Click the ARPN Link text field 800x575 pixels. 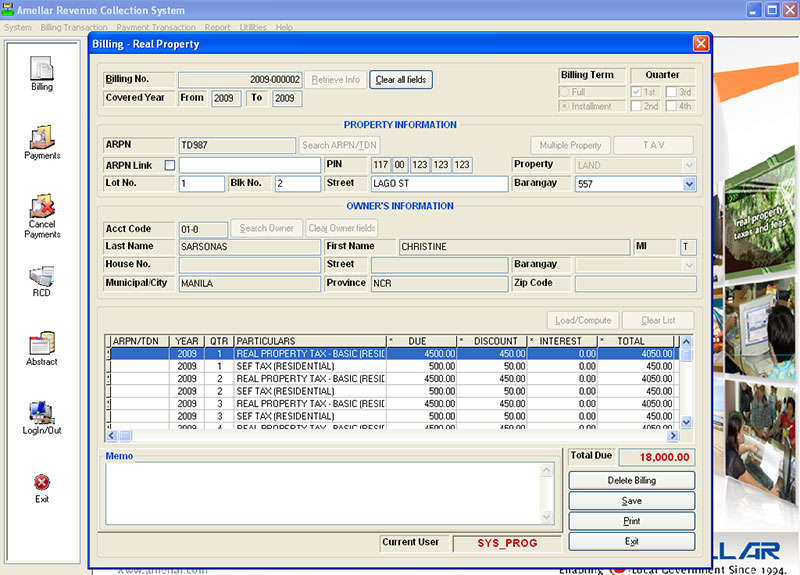click(249, 165)
